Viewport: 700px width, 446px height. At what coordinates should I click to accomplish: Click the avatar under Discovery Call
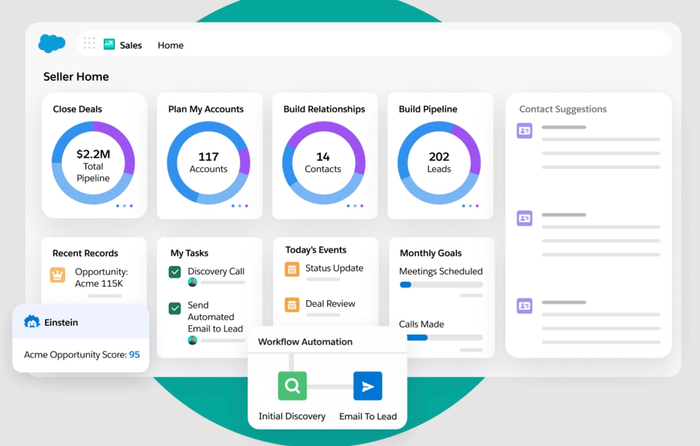point(192,282)
